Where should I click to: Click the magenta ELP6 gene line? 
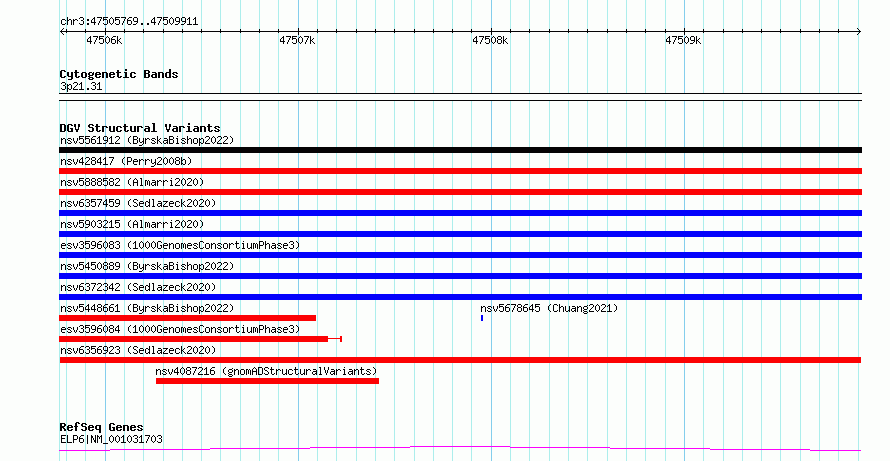[460, 449]
